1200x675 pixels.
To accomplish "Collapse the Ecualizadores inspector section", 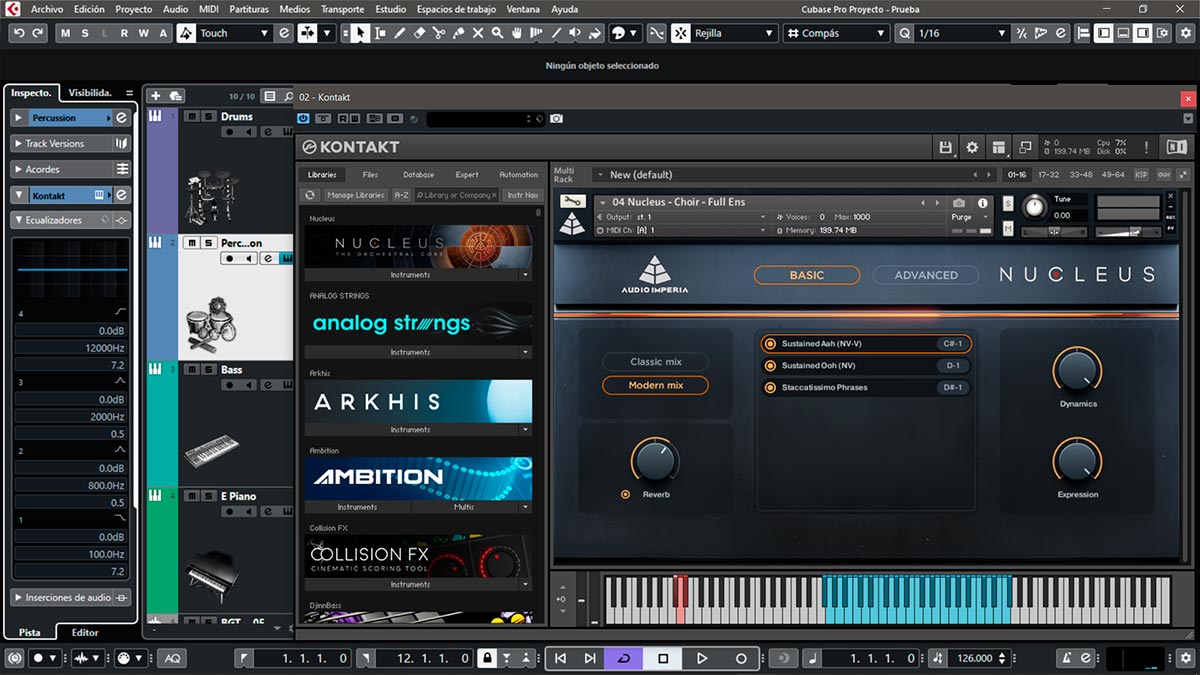I will click(19, 219).
